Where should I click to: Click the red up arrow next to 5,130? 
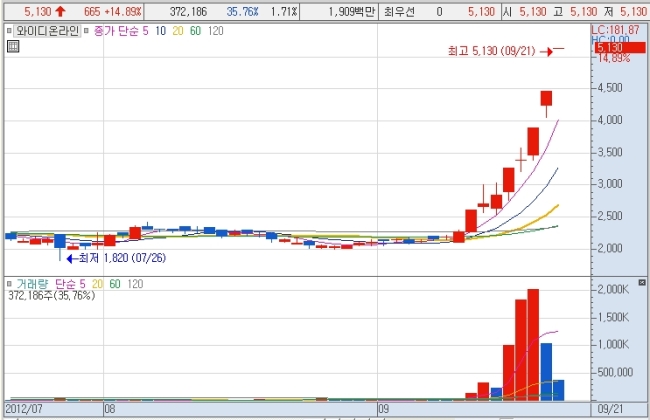(60, 12)
